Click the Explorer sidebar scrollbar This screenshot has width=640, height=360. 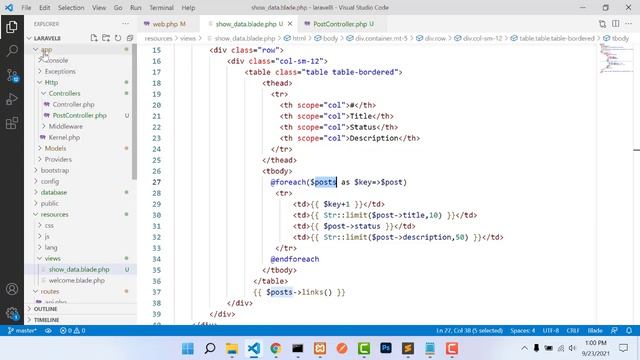(x=134, y=111)
